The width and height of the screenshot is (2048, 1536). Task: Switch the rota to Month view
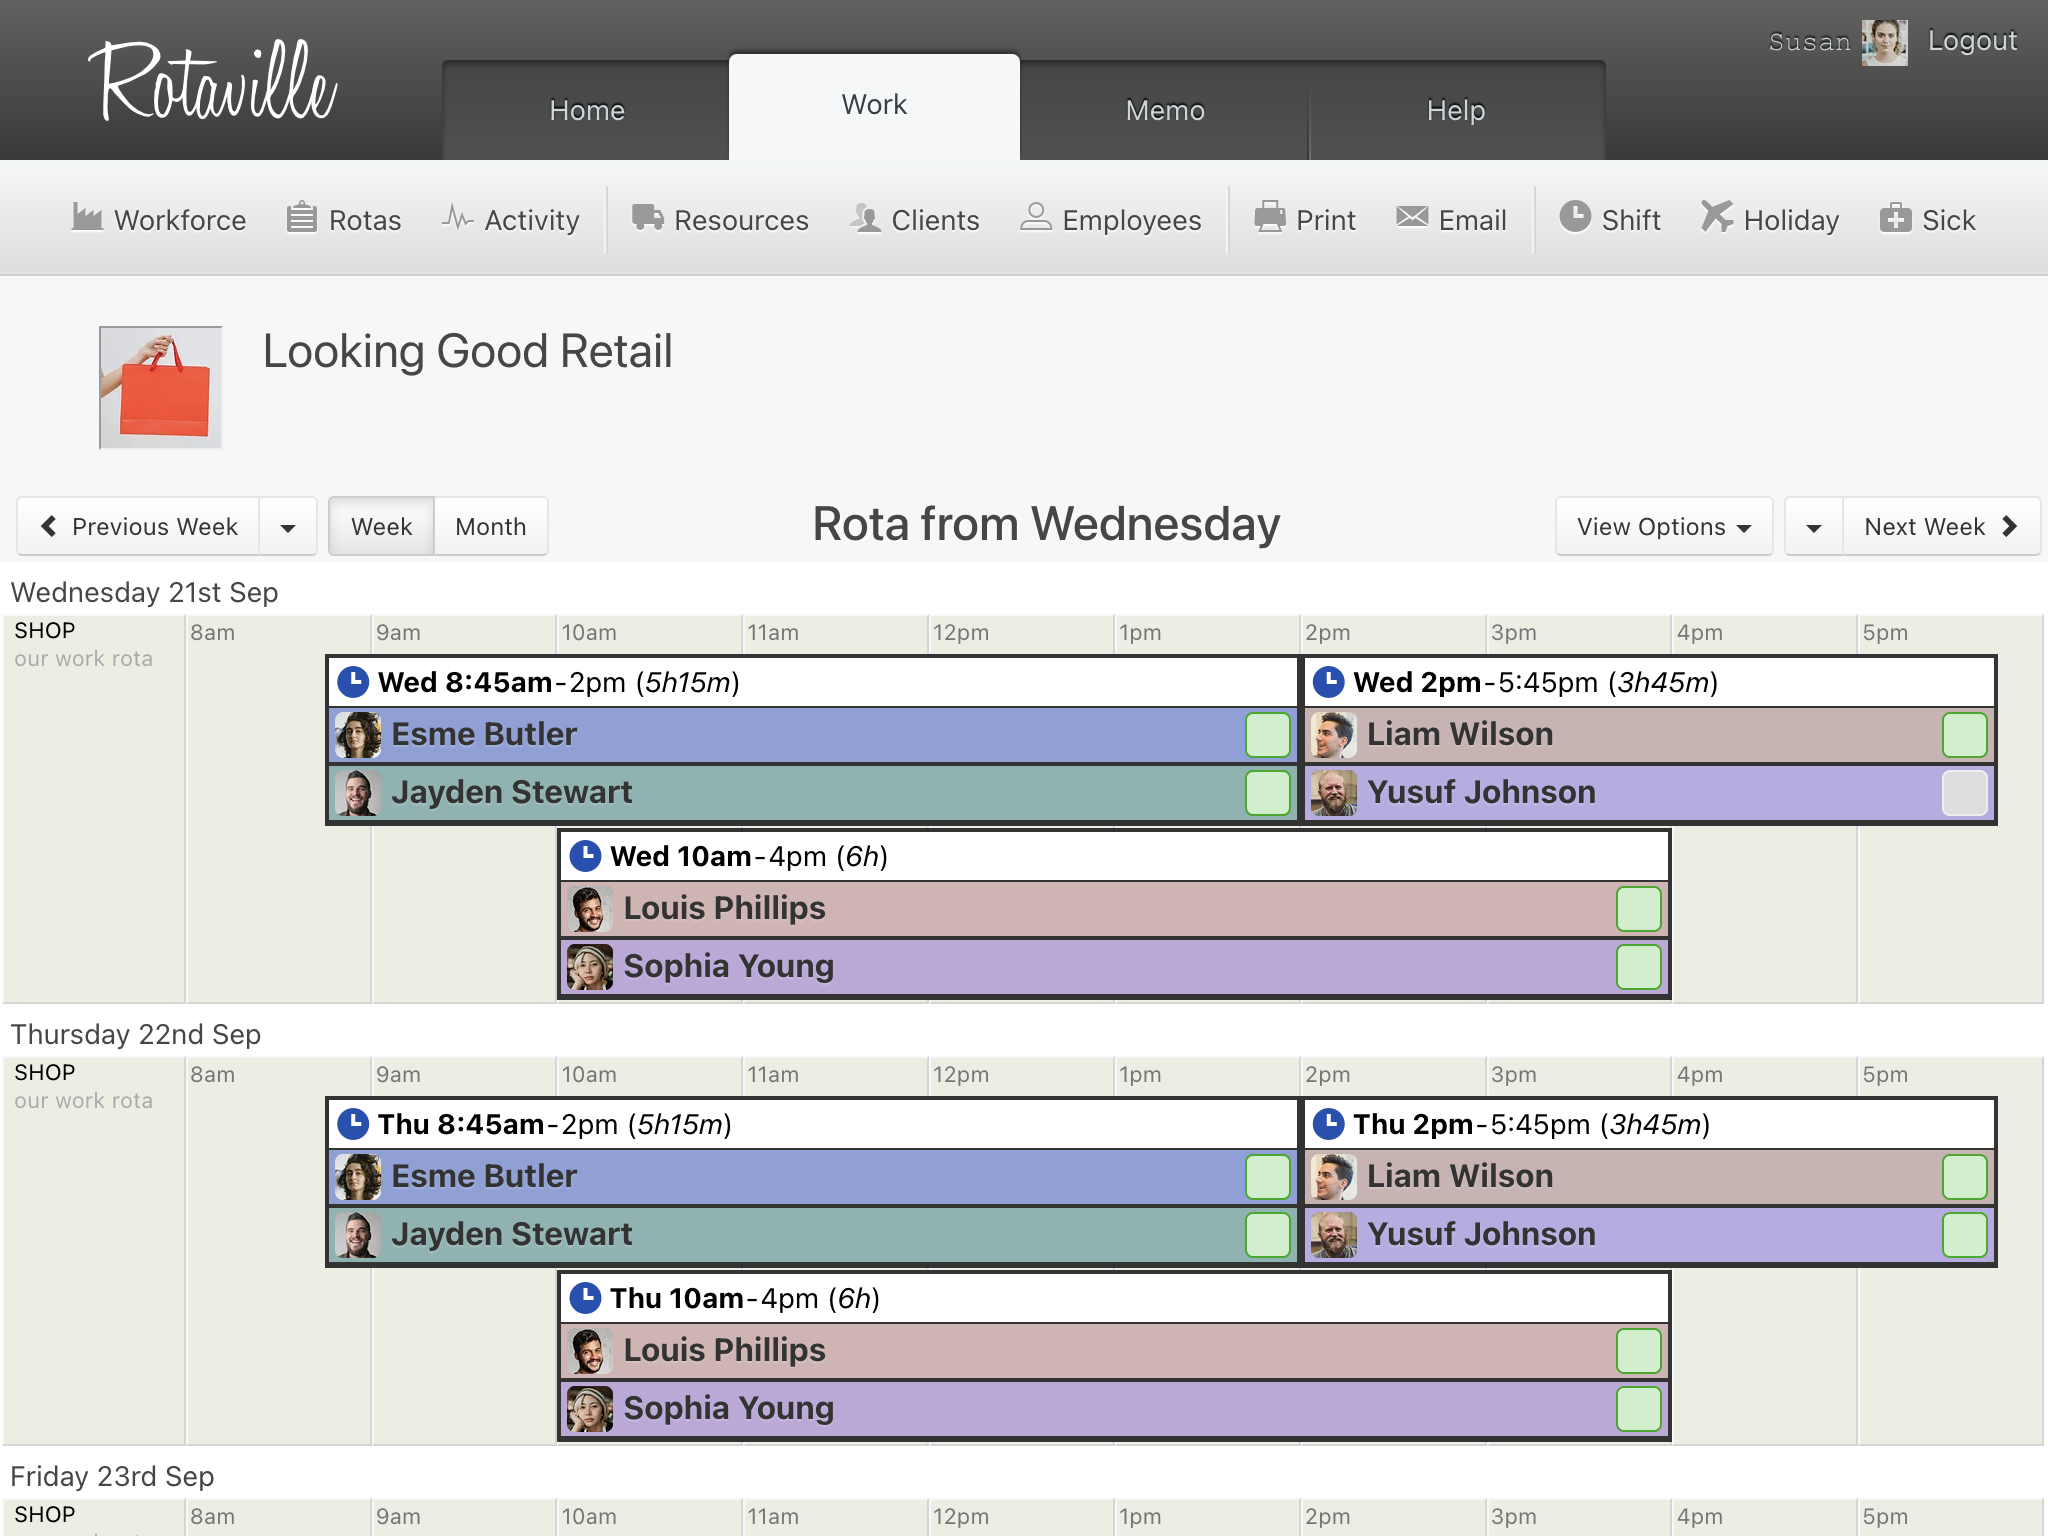click(x=490, y=527)
